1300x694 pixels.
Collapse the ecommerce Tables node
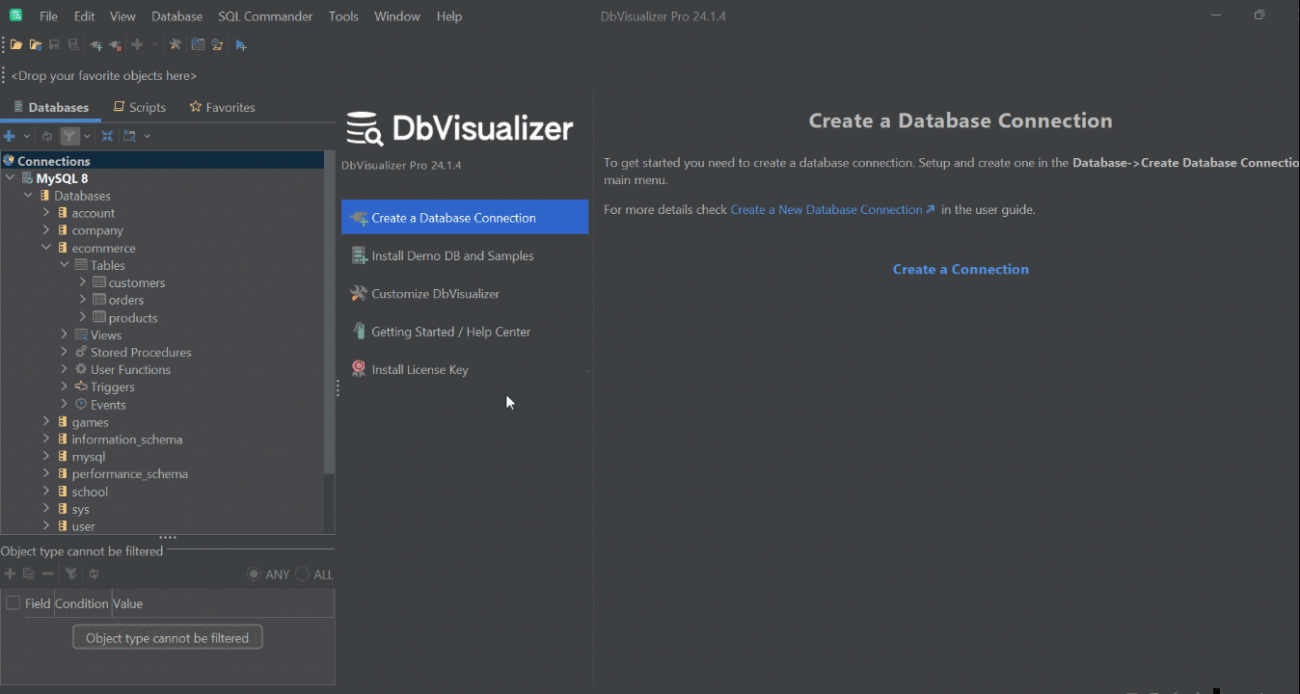click(x=64, y=264)
